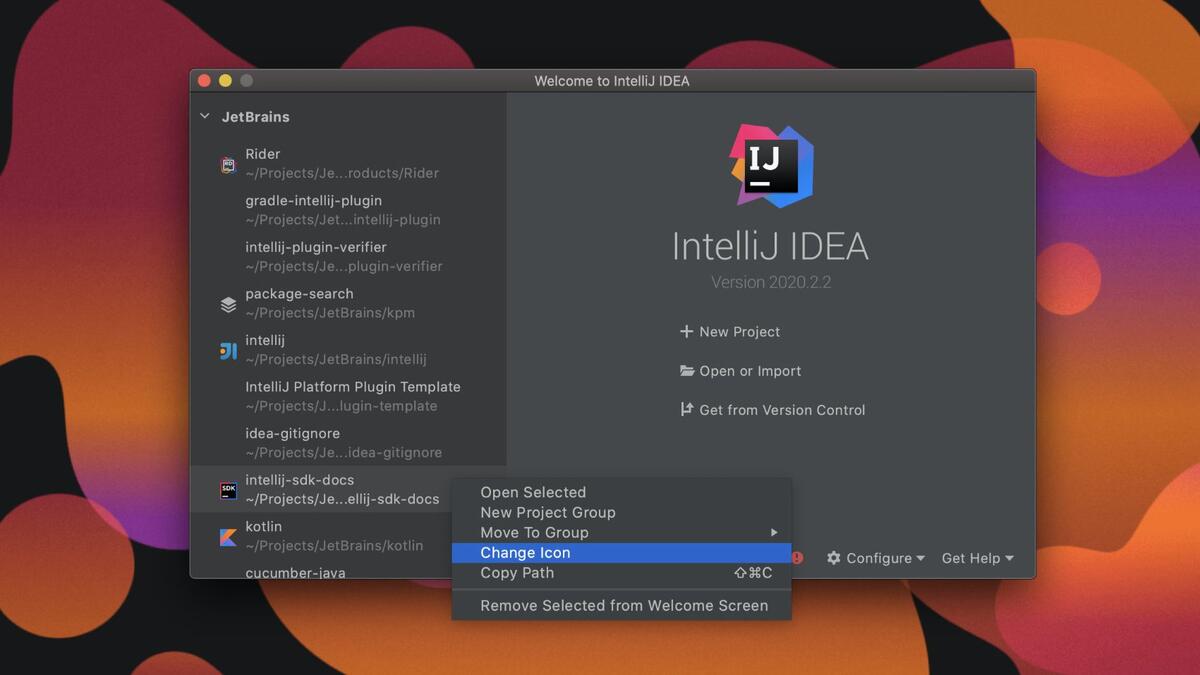Click Get from Version Control
1200x675 pixels.
pos(773,410)
